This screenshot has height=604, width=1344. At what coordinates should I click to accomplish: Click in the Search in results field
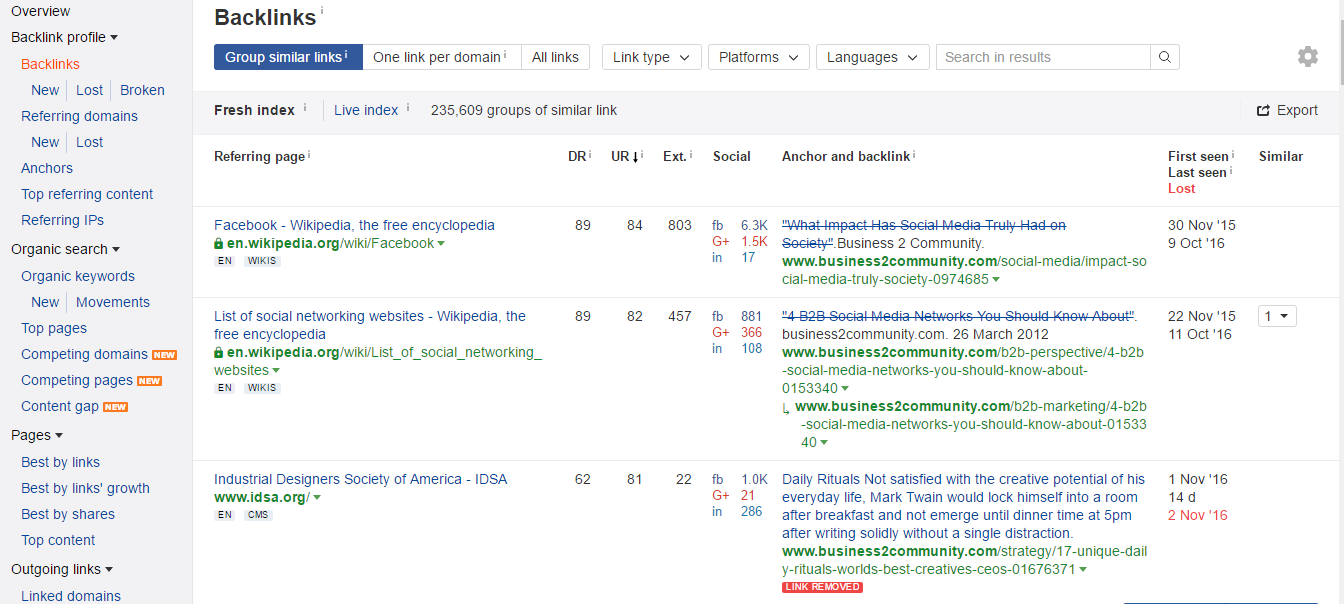click(1043, 57)
